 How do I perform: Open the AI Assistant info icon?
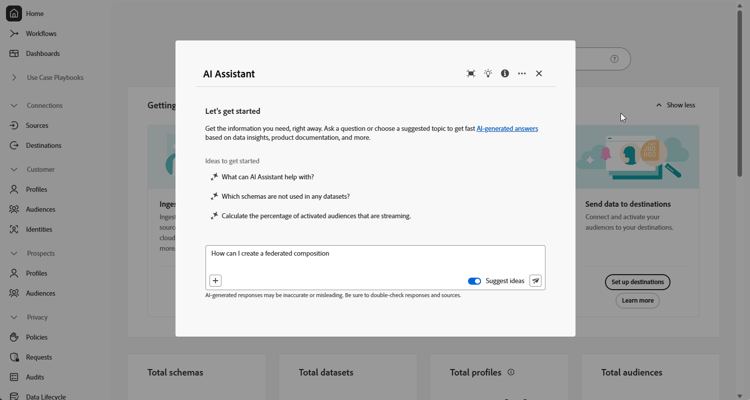click(x=505, y=74)
